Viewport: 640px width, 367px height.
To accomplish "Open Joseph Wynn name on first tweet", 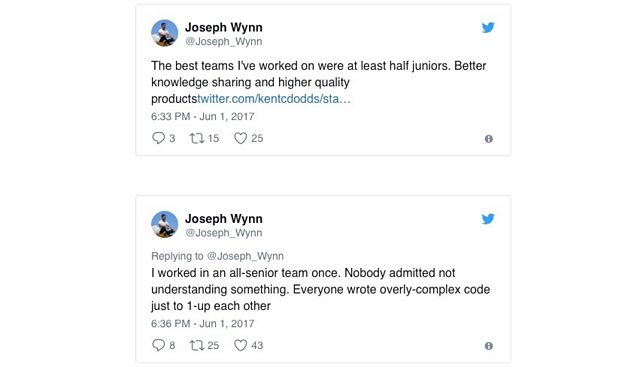I will (x=224, y=27).
